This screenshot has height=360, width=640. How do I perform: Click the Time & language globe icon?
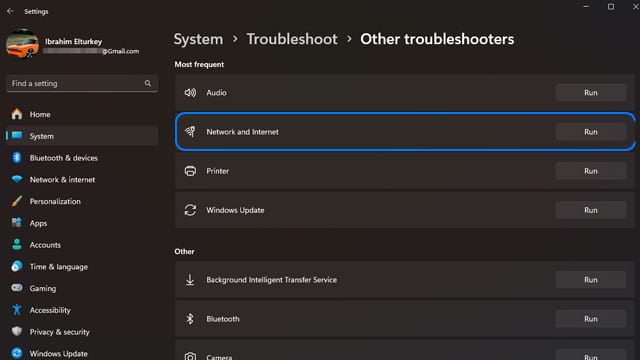pyautogui.click(x=17, y=267)
